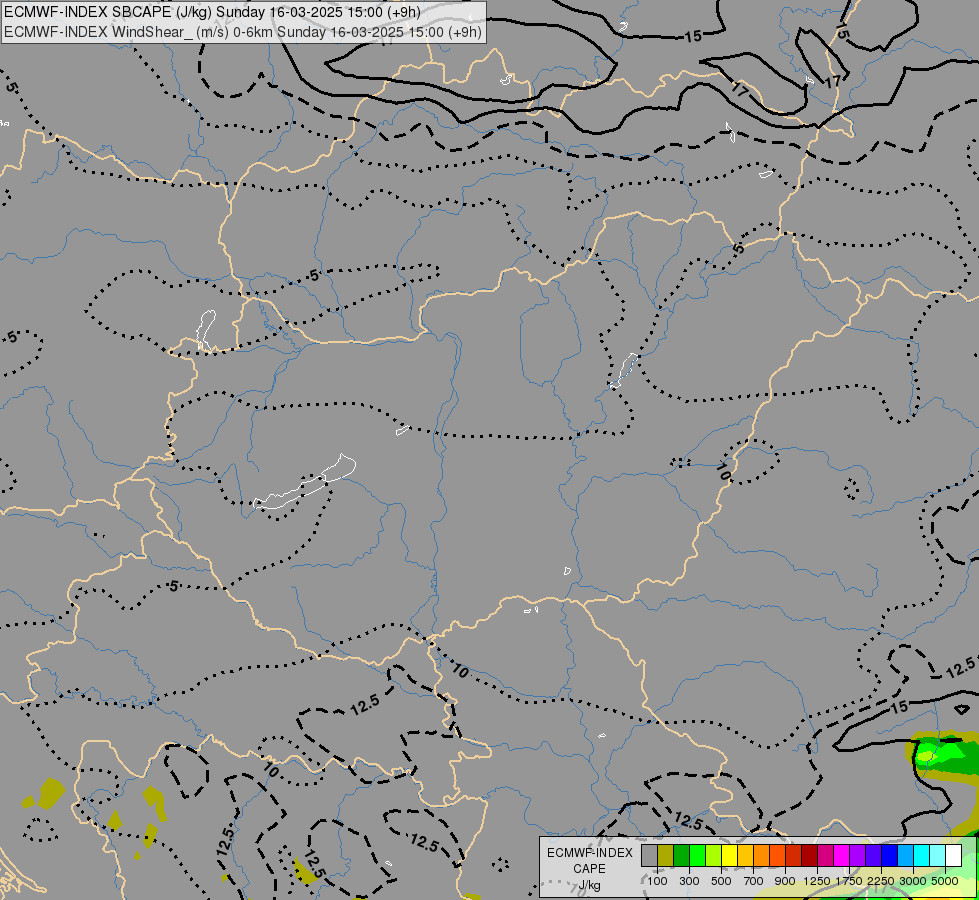Click the red-orange legend swatch
Image resolution: width=979 pixels, height=900 pixels.
point(777,856)
